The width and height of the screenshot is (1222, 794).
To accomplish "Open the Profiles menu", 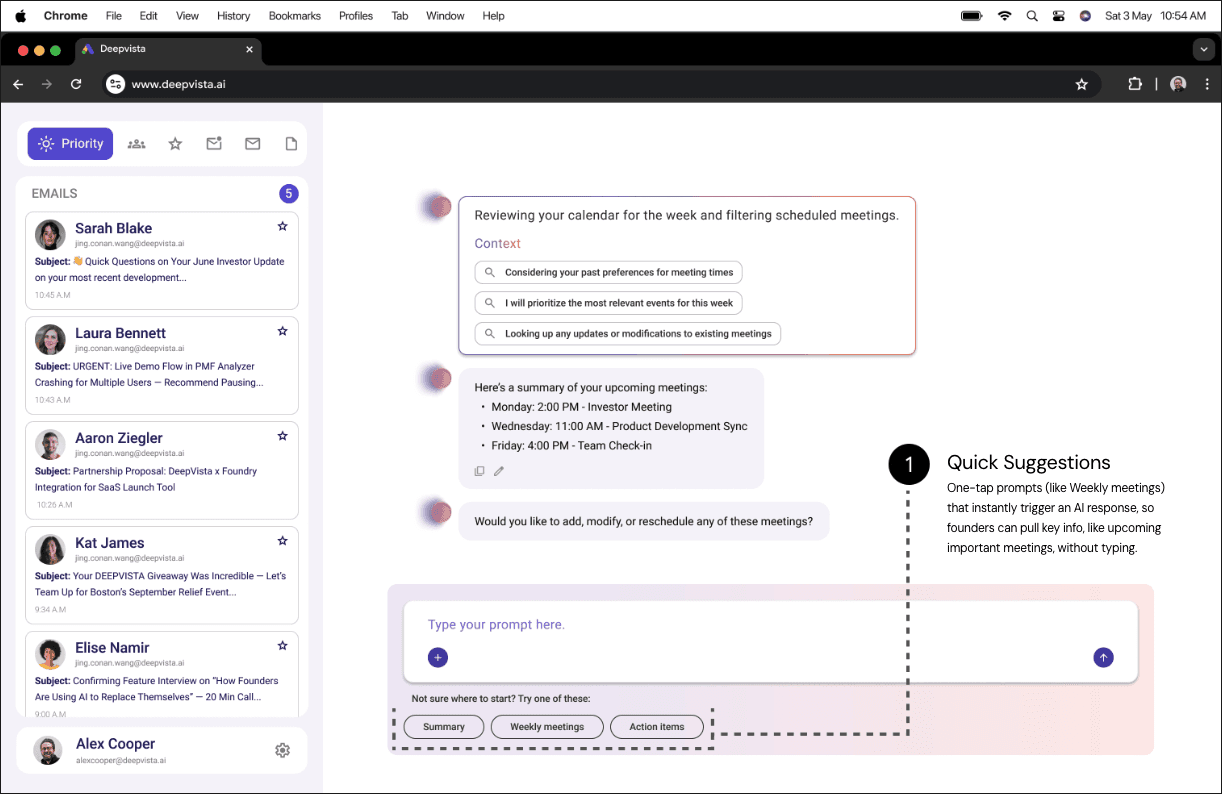I will coord(356,16).
